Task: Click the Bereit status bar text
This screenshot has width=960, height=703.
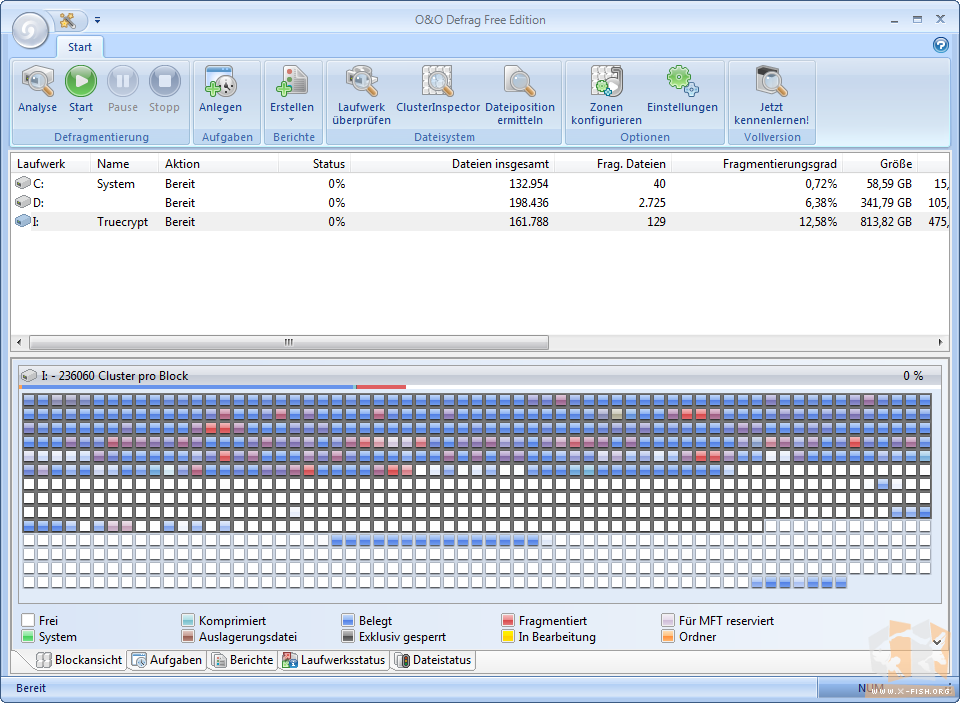Action: [31, 688]
